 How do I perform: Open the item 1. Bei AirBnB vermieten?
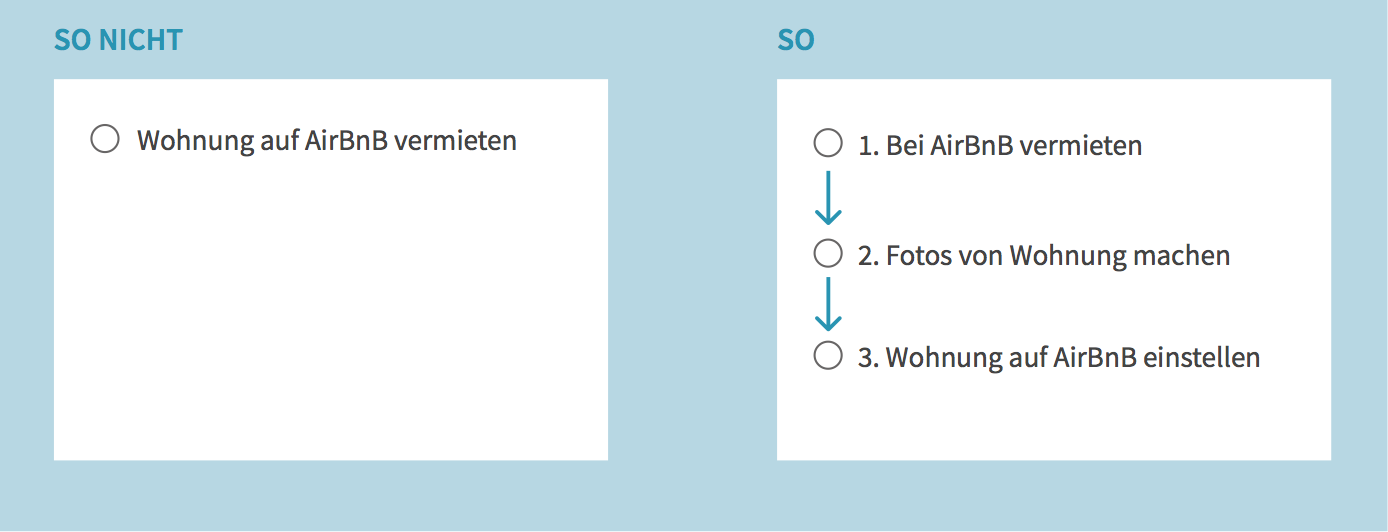[x=1000, y=146]
